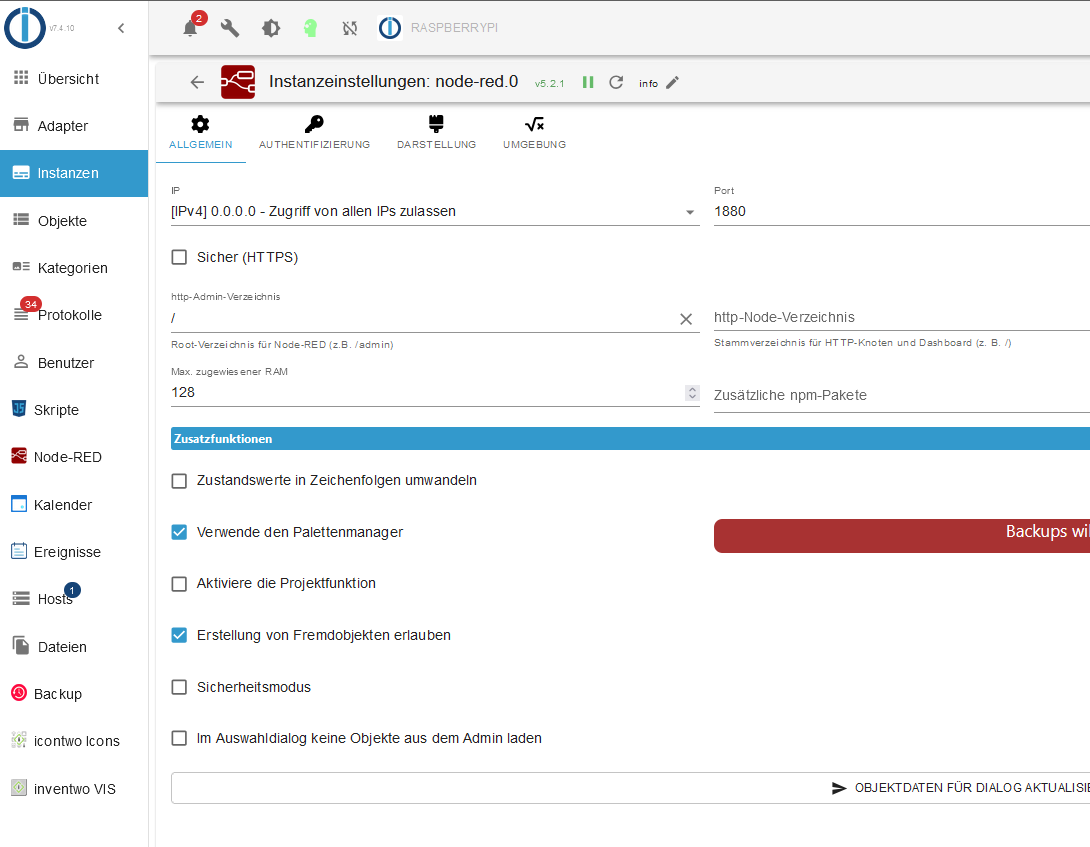Open Protokolle in the sidebar

click(74, 315)
